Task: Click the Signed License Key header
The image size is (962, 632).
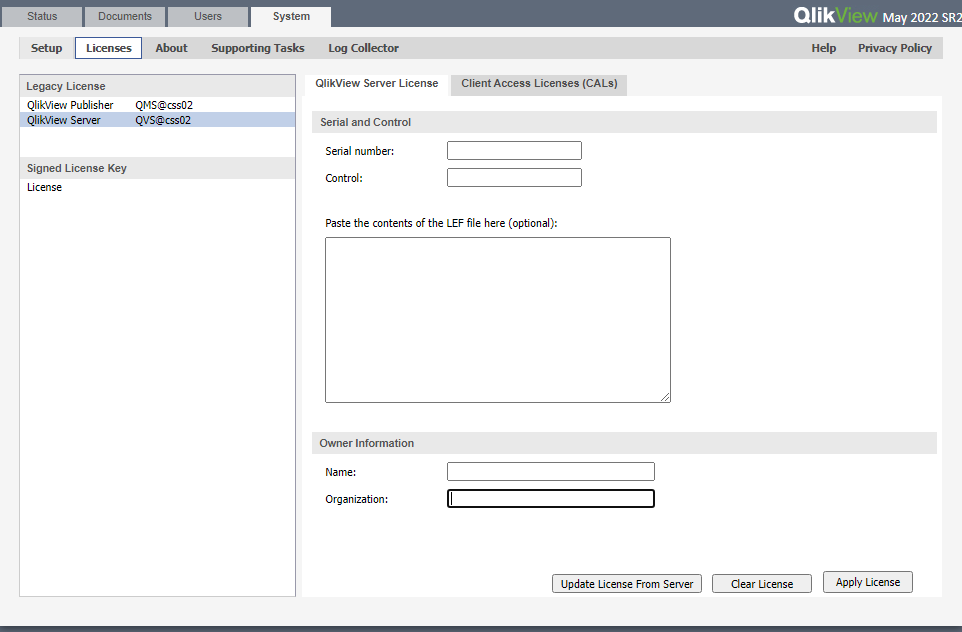Action: coord(158,168)
